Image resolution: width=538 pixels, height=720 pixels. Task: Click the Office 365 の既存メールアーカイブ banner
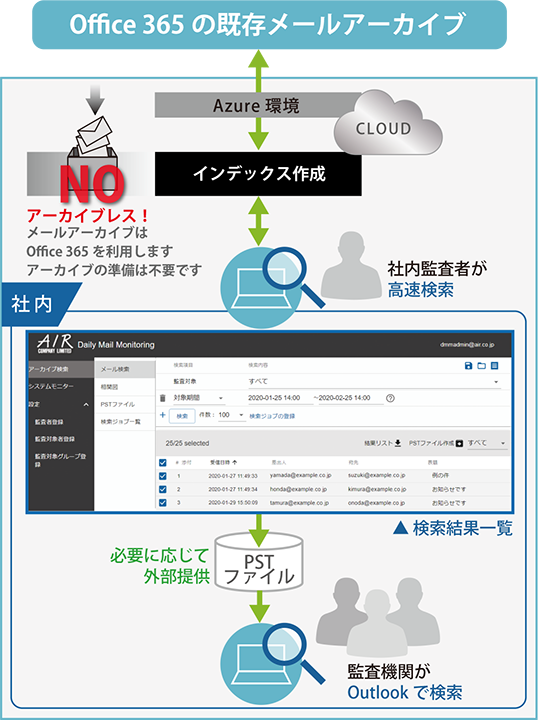pos(269,25)
